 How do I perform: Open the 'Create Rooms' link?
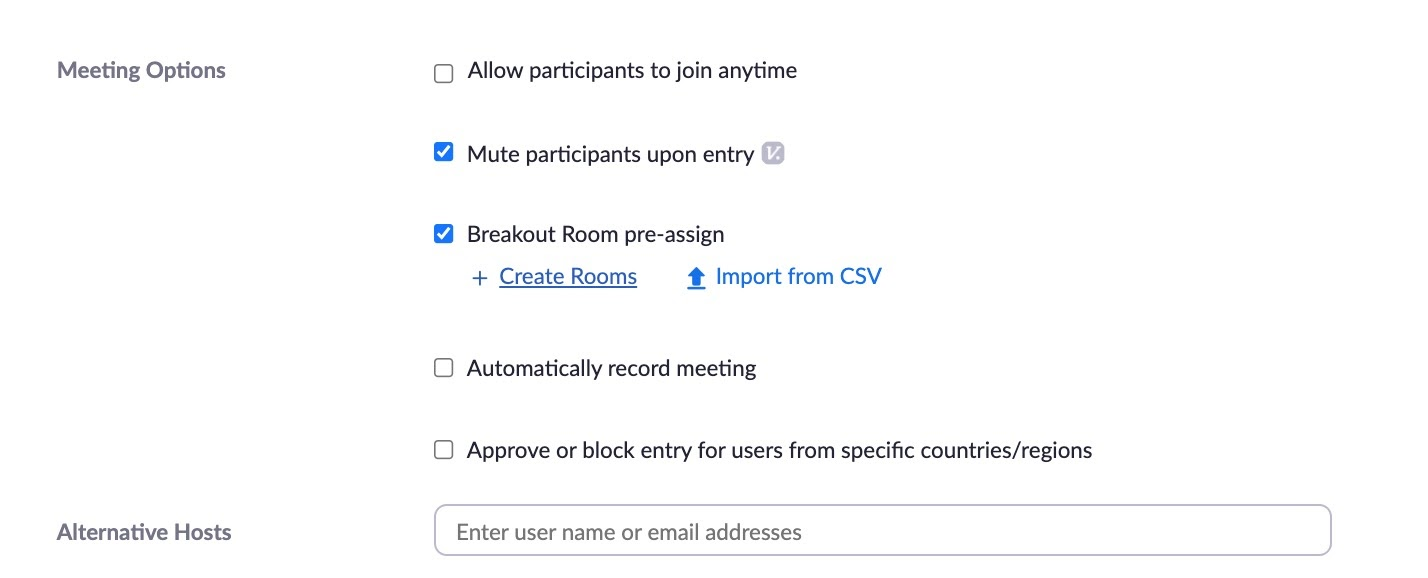tap(568, 277)
